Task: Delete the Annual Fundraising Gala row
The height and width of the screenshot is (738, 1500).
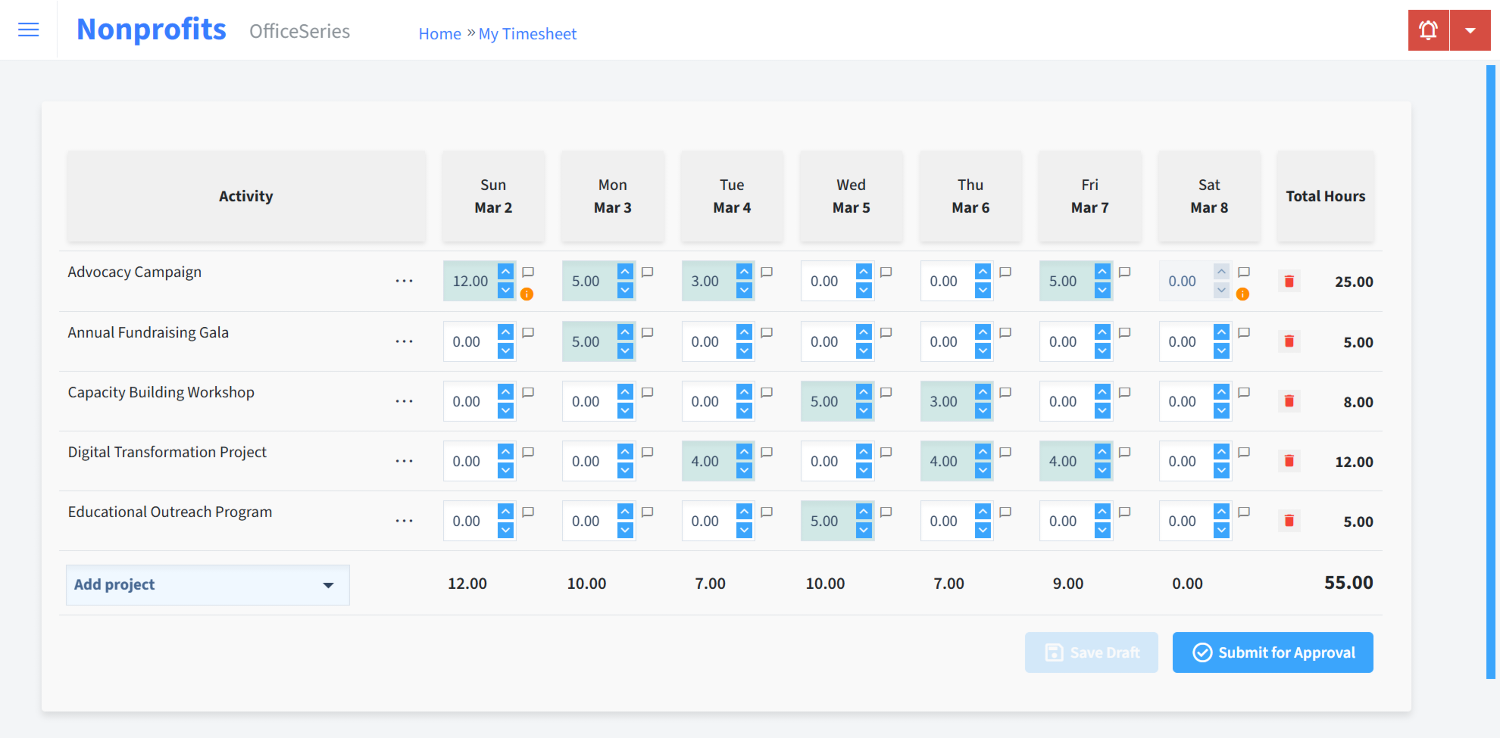Action: pyautogui.click(x=1288, y=341)
